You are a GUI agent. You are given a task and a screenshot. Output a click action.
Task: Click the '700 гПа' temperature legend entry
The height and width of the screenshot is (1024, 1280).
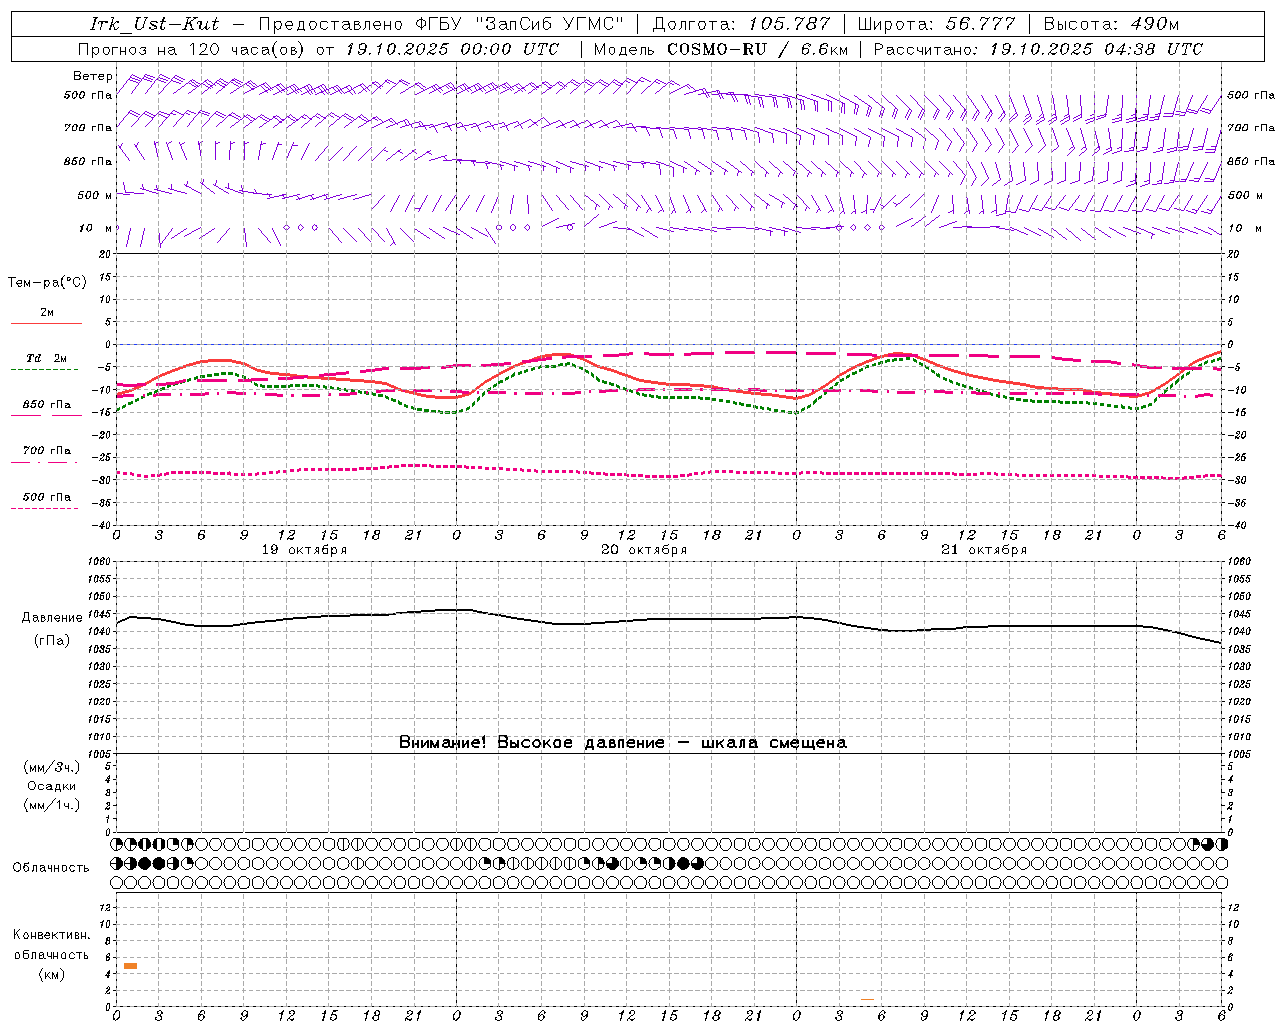coord(47,451)
